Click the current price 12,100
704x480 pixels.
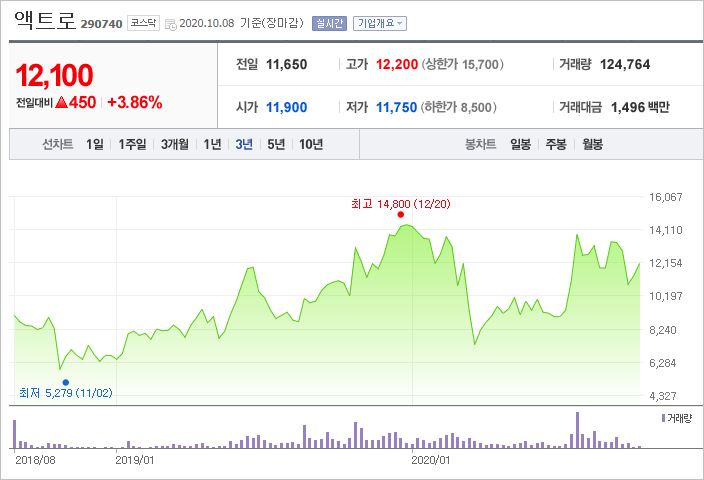point(54,75)
